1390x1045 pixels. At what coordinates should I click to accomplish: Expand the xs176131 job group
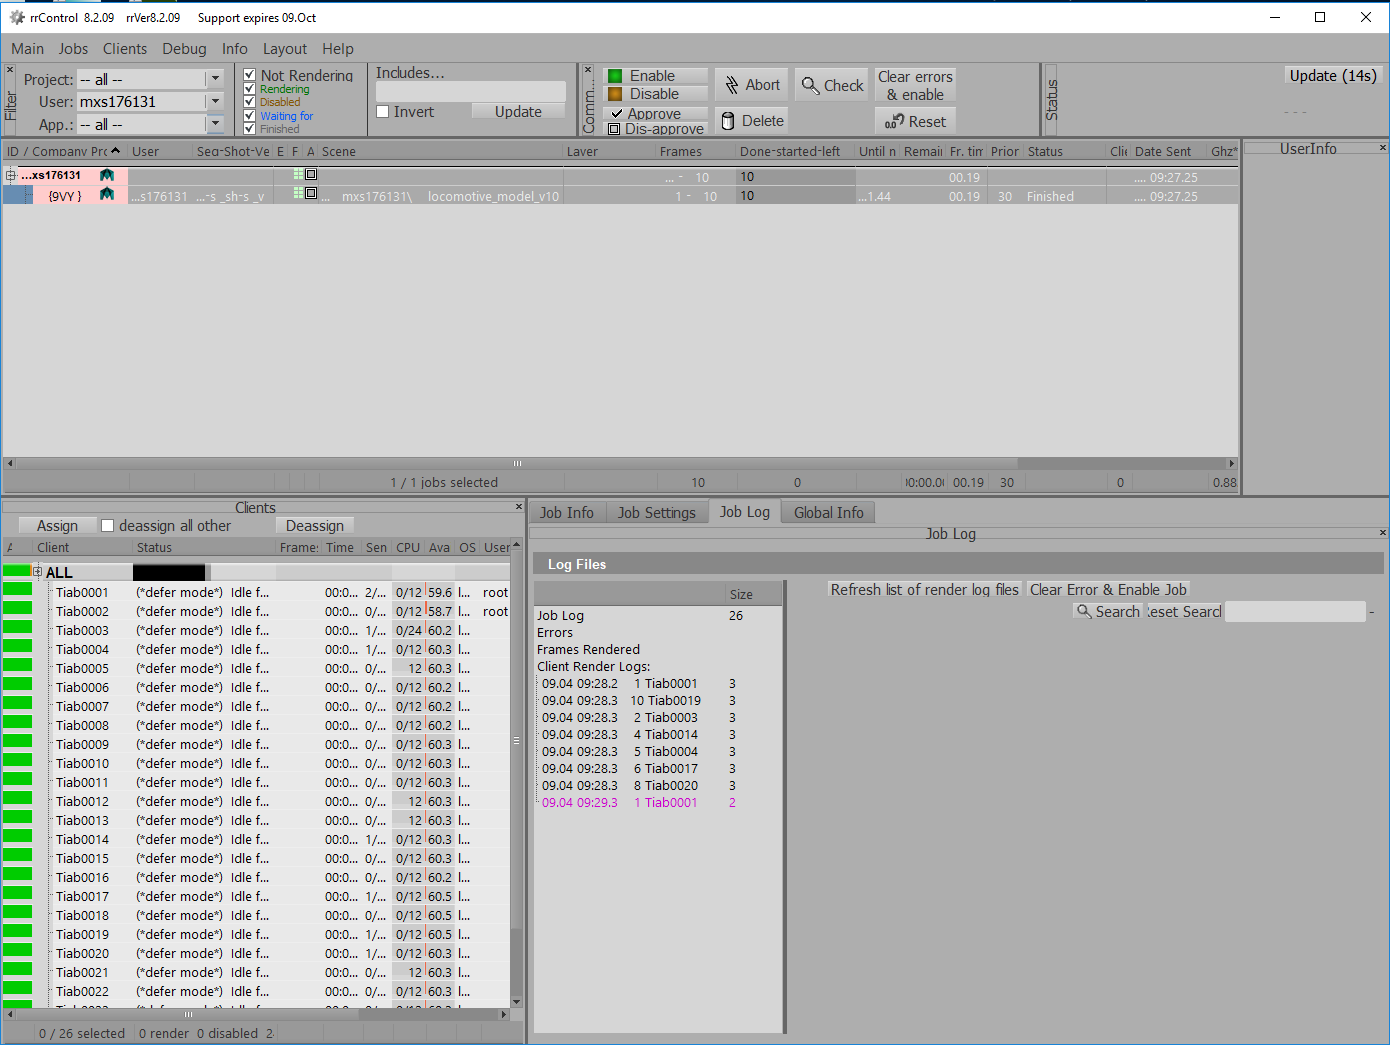11,175
